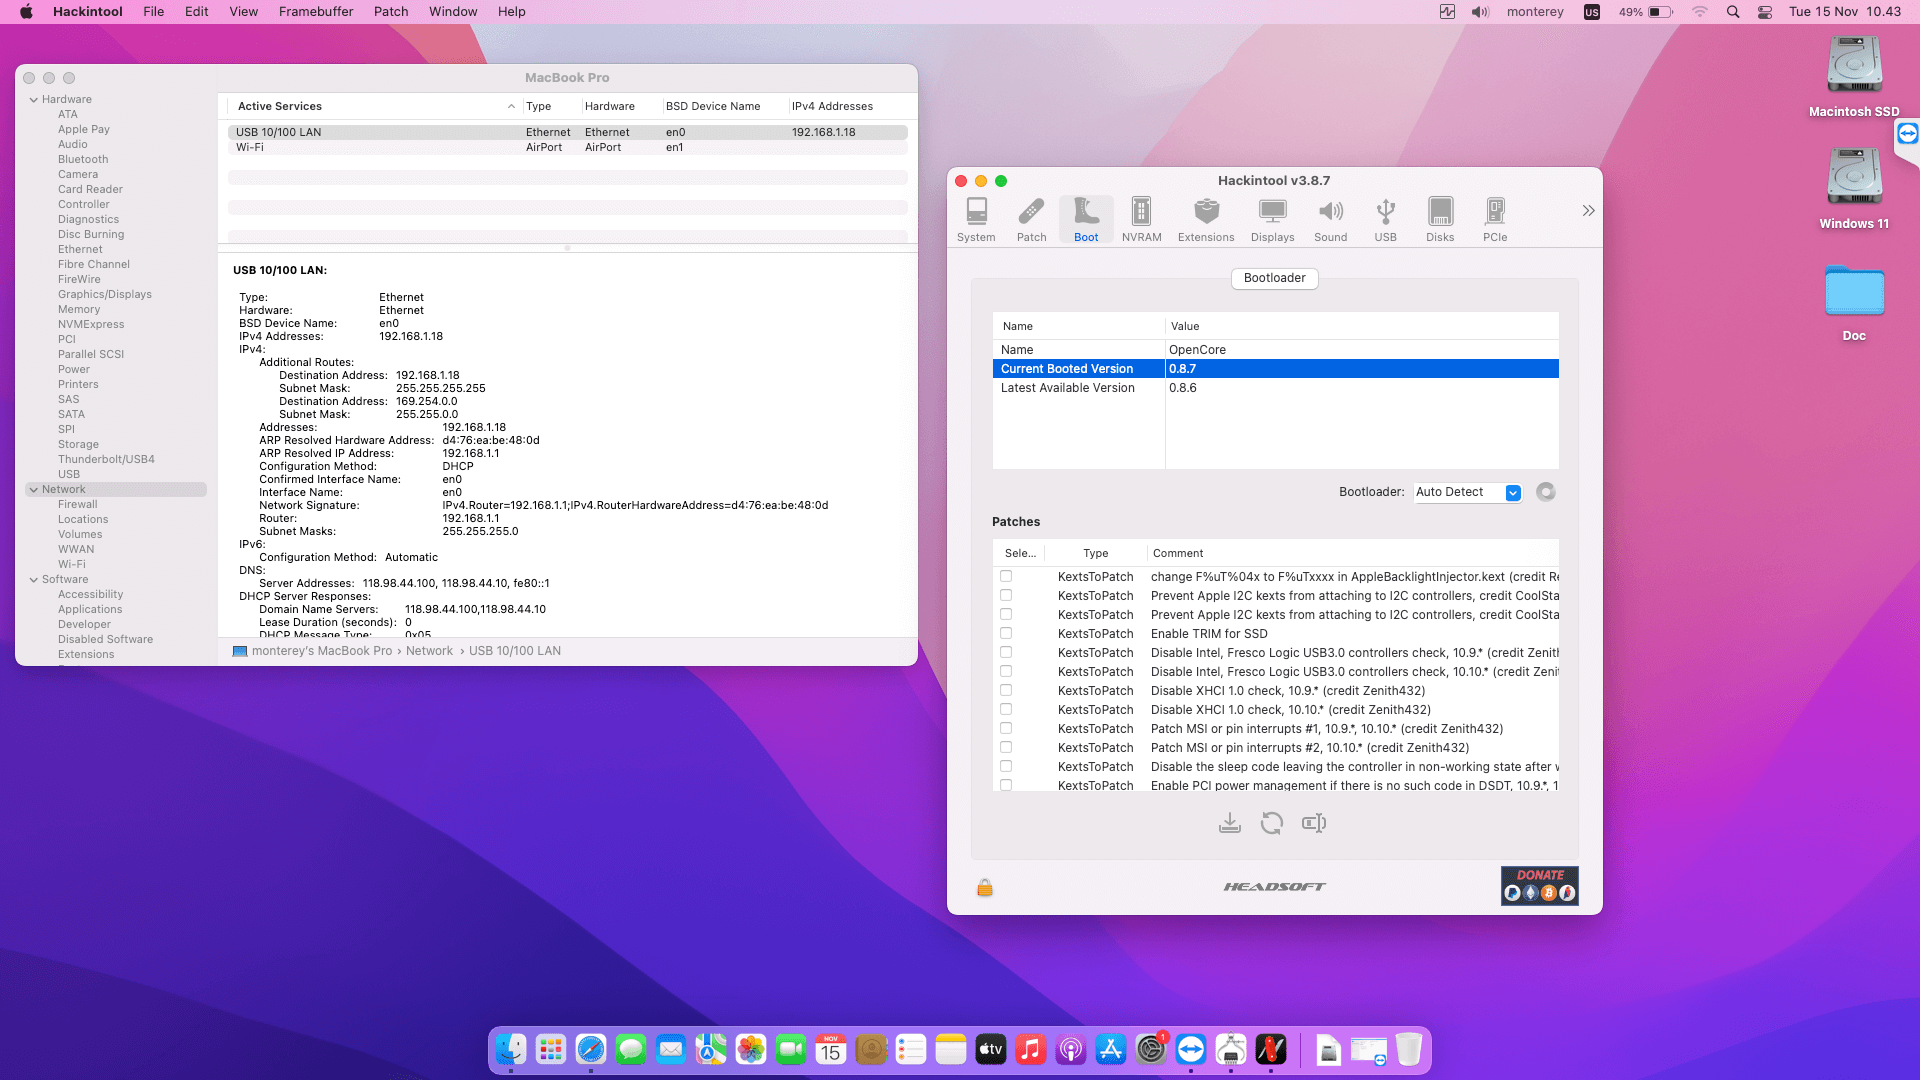Collapse the Software group in the sidebar
The height and width of the screenshot is (1080, 1920).
coord(34,580)
